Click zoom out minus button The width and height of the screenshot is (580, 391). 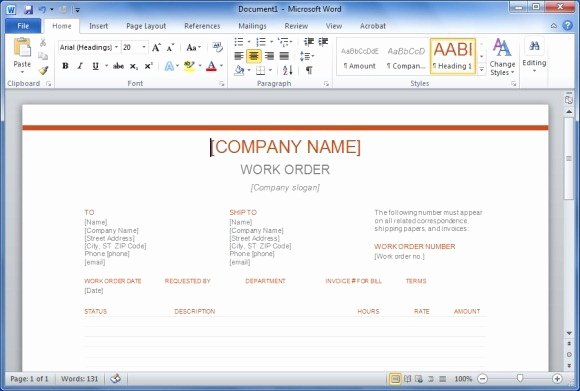point(482,378)
